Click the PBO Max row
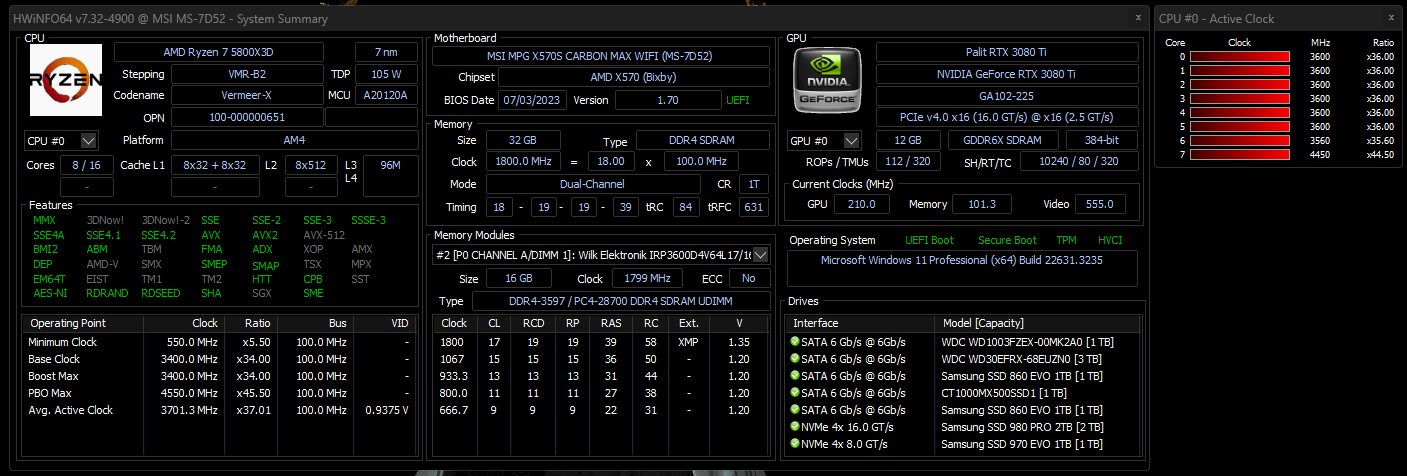 click(x=220, y=393)
